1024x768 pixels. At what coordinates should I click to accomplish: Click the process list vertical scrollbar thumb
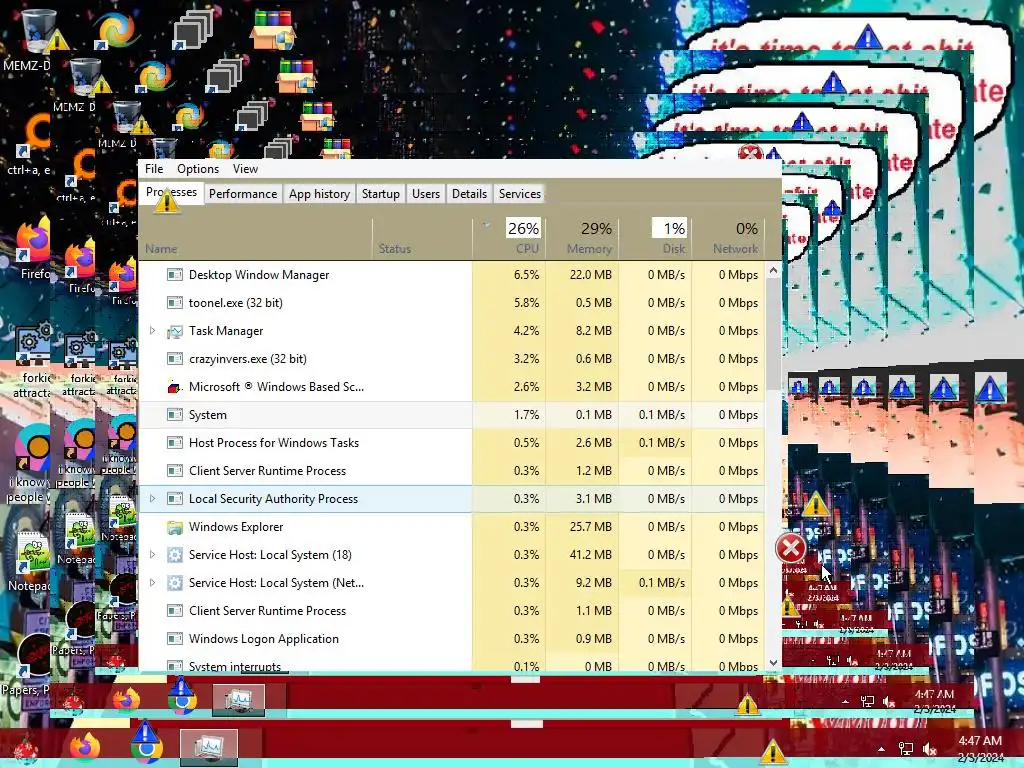click(773, 334)
